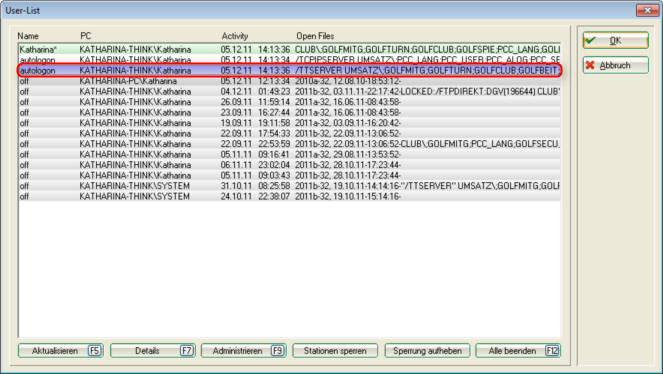Click the F7 key badge on Details
The width and height of the screenshot is (663, 374).
coord(186,351)
